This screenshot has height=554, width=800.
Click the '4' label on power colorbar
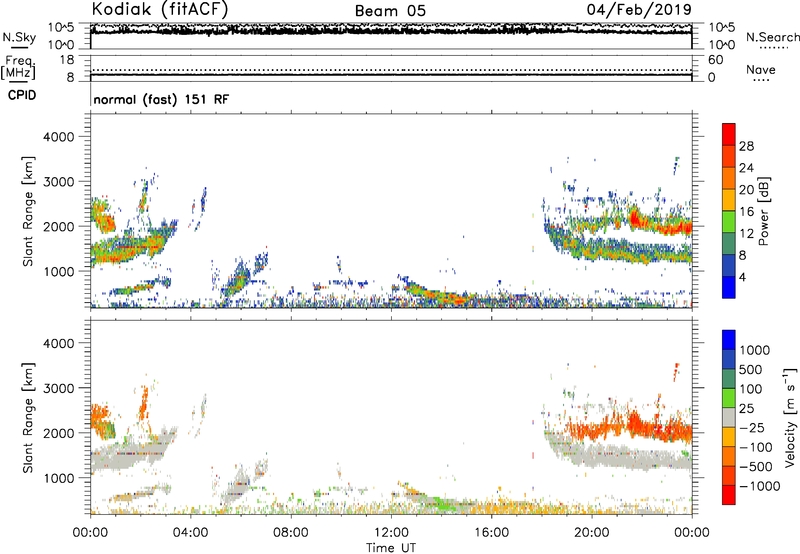tap(742, 277)
